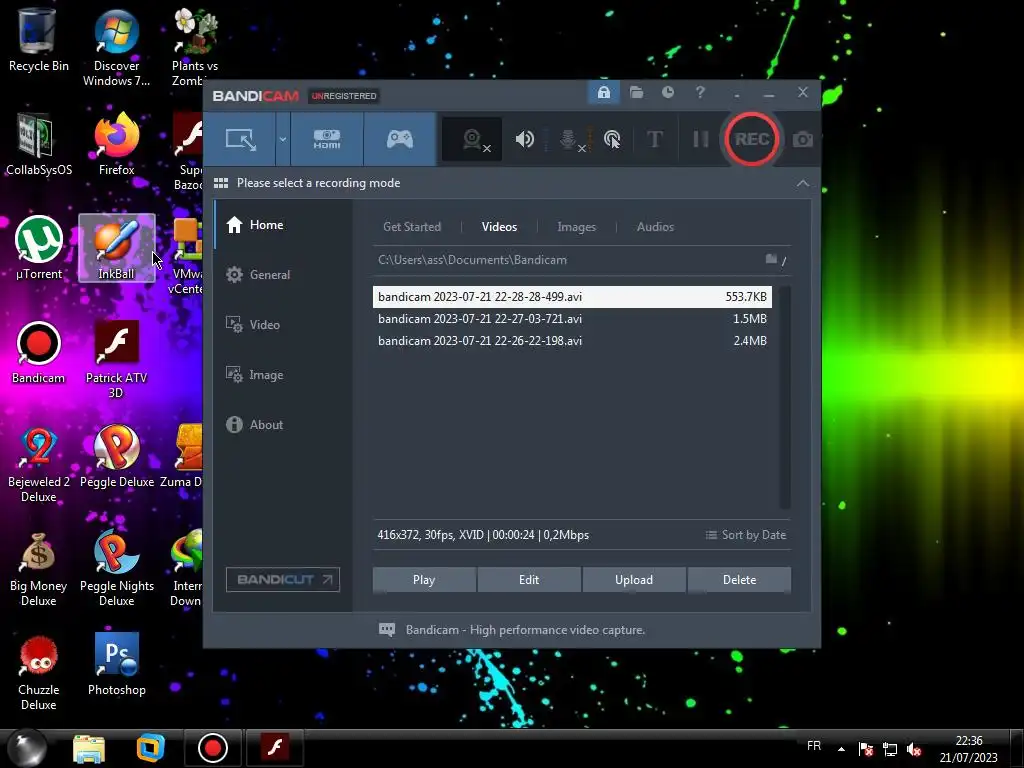This screenshot has width=1024, height=768.
Task: Open InkBall desktop icon
Action: coord(116,248)
